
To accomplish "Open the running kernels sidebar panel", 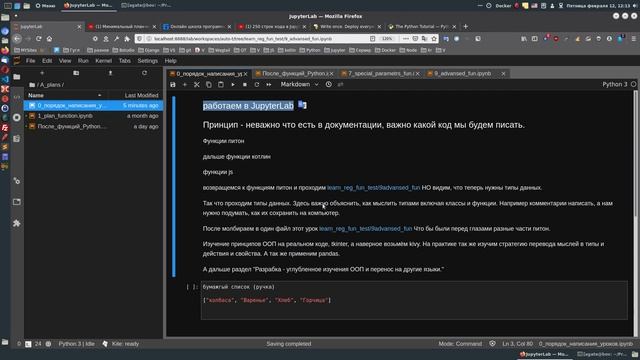I will 17,118.
